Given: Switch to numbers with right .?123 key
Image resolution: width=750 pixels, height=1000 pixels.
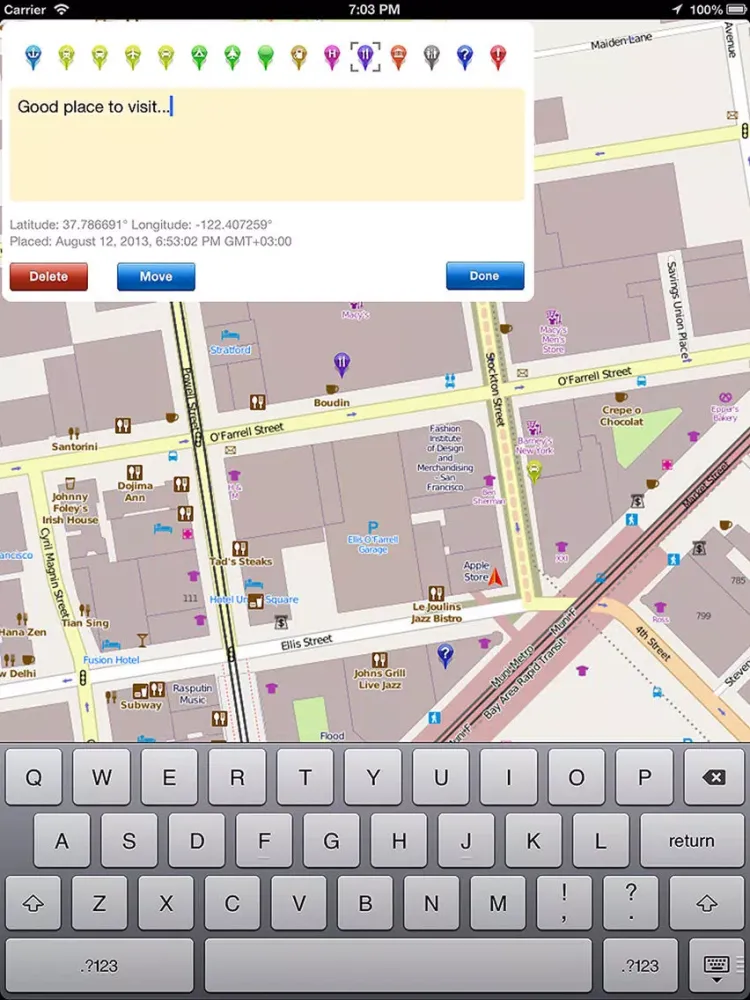Looking at the screenshot, I should tap(640, 966).
